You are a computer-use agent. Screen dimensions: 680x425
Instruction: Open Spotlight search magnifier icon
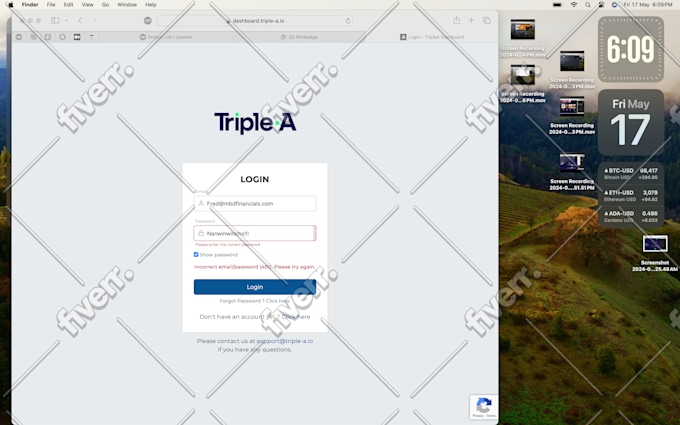[x=588, y=5]
